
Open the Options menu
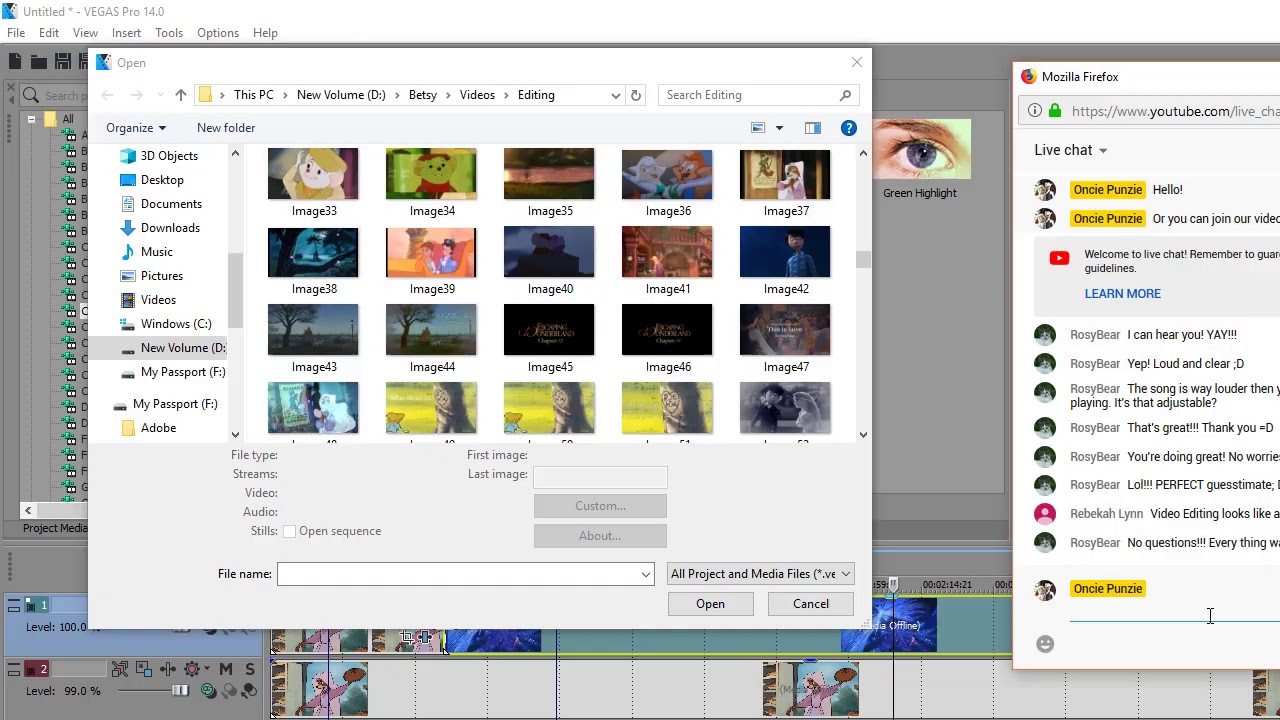[x=217, y=33]
